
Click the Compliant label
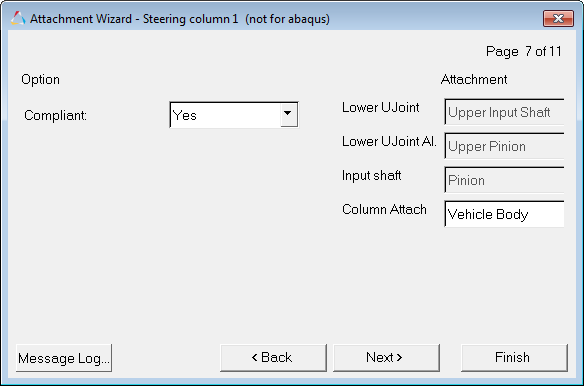point(55,116)
